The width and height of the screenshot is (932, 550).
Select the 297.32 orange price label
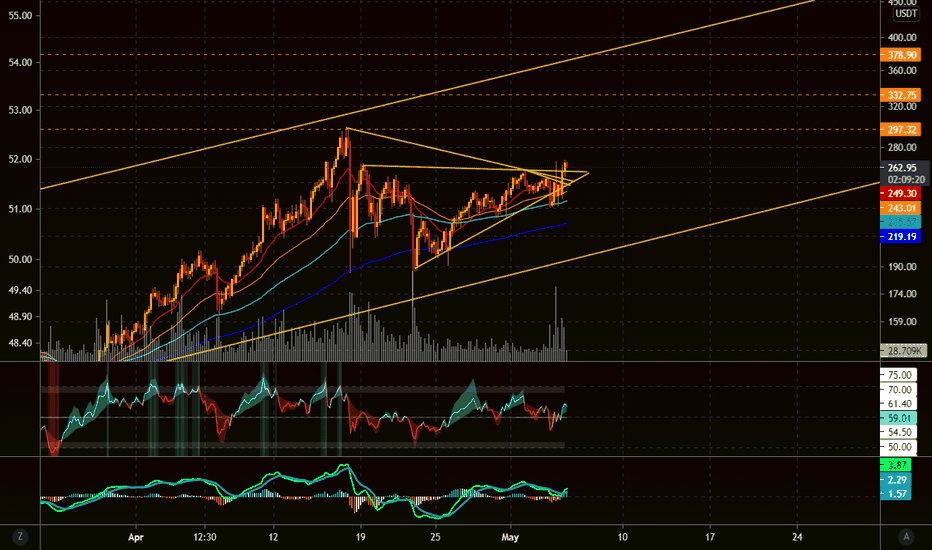(x=901, y=130)
